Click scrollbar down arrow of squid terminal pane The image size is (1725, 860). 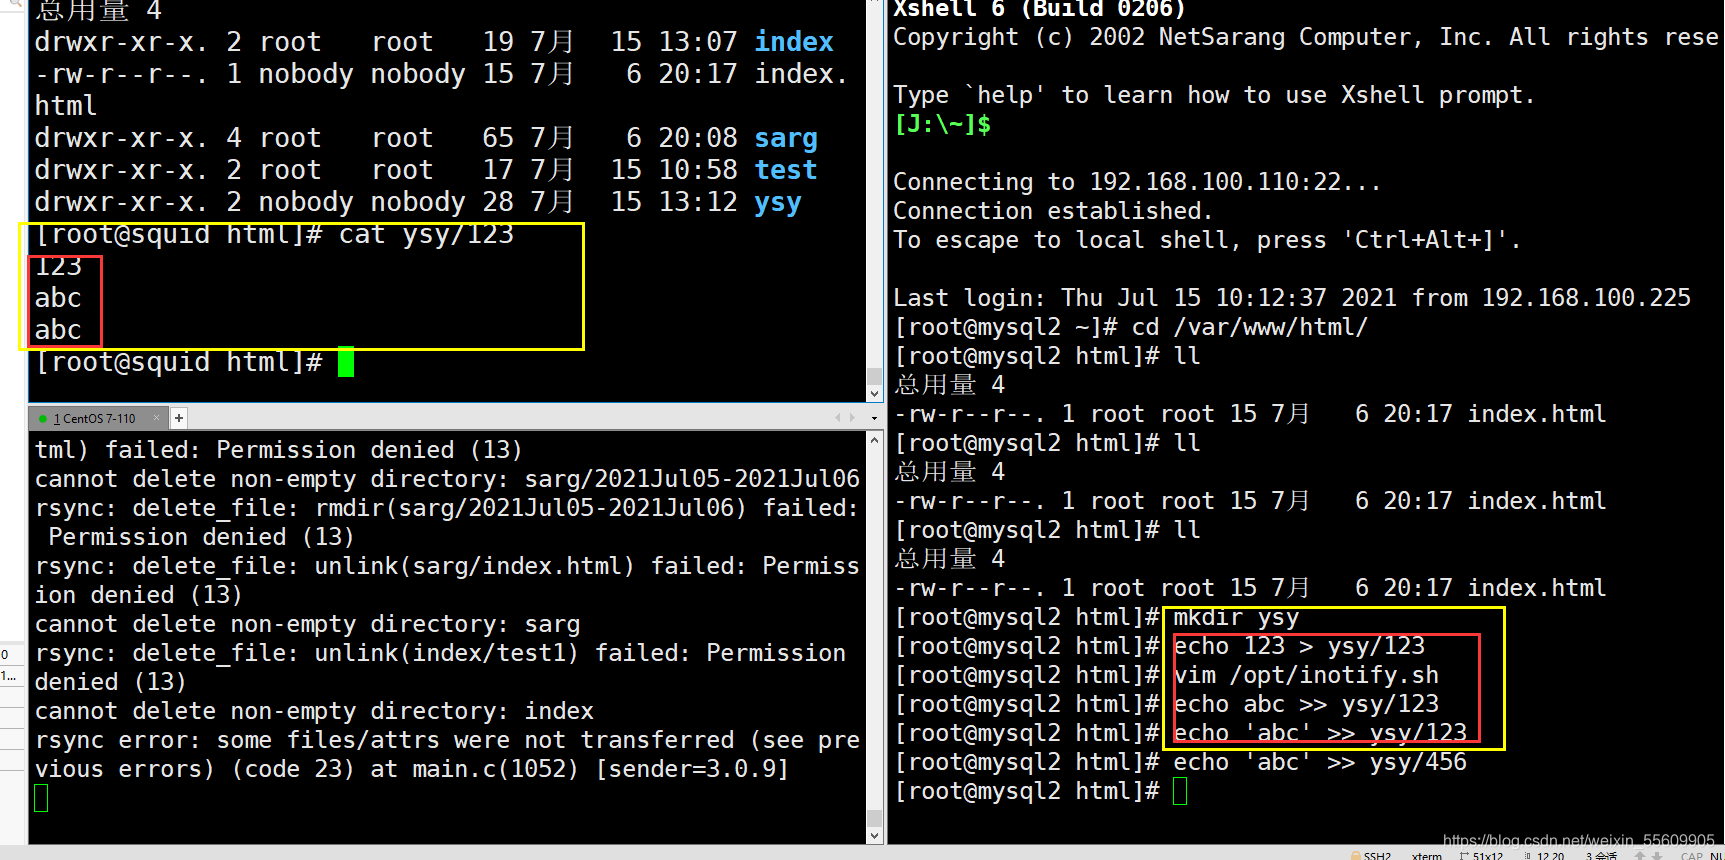[874, 394]
